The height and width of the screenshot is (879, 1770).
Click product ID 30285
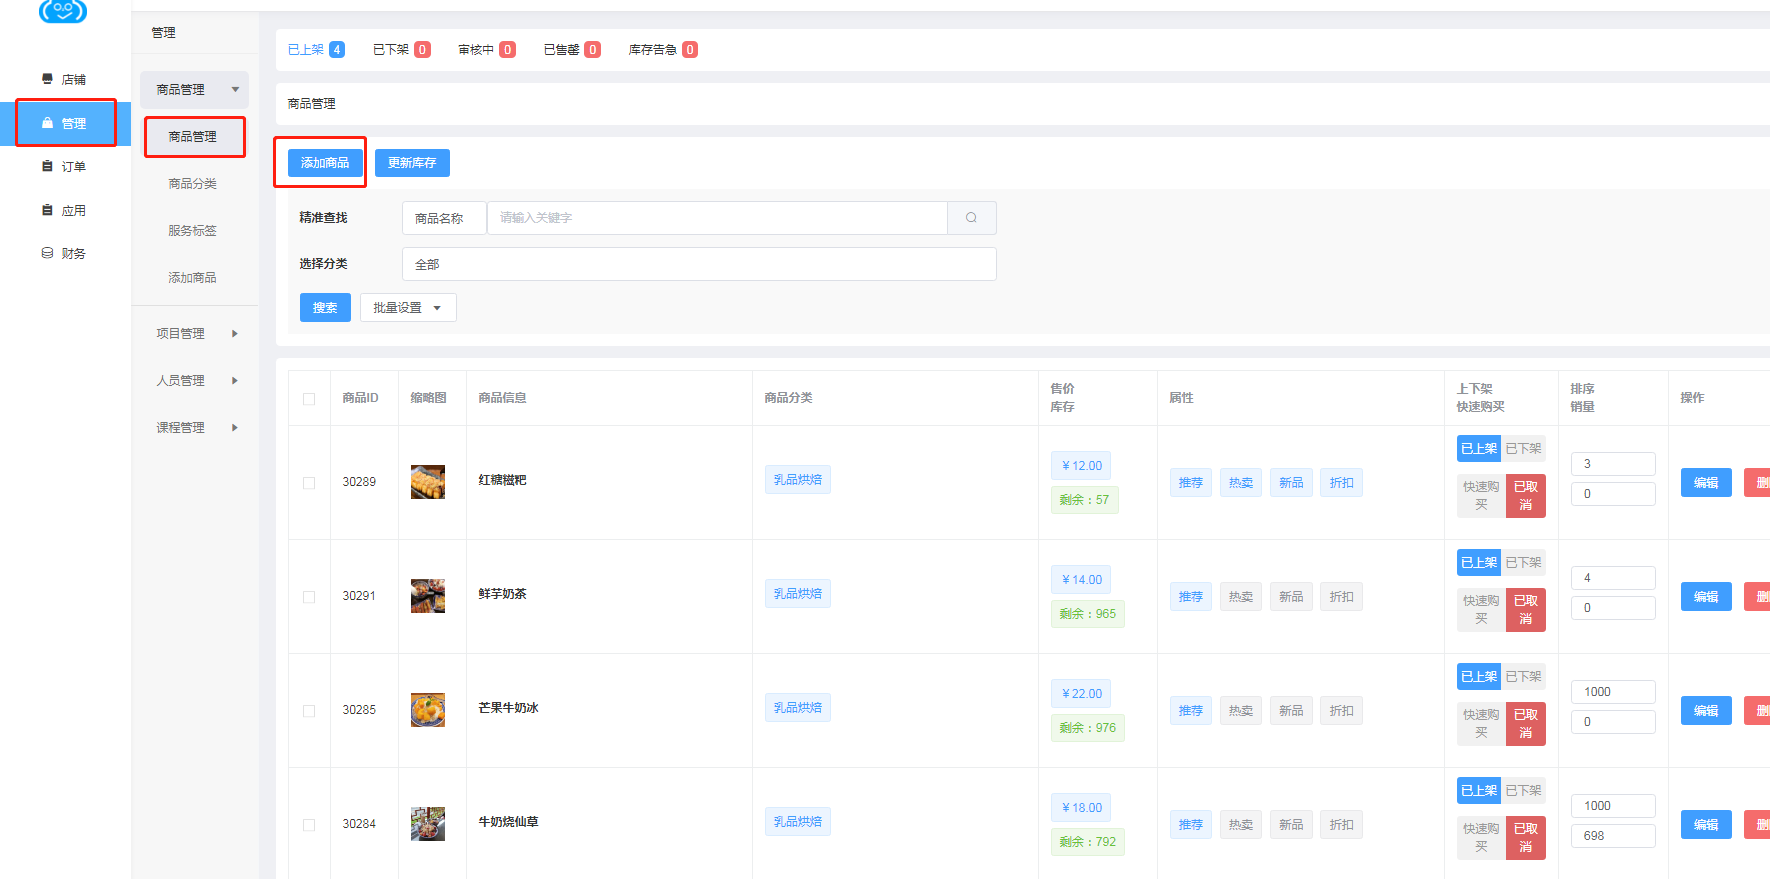[x=359, y=710]
